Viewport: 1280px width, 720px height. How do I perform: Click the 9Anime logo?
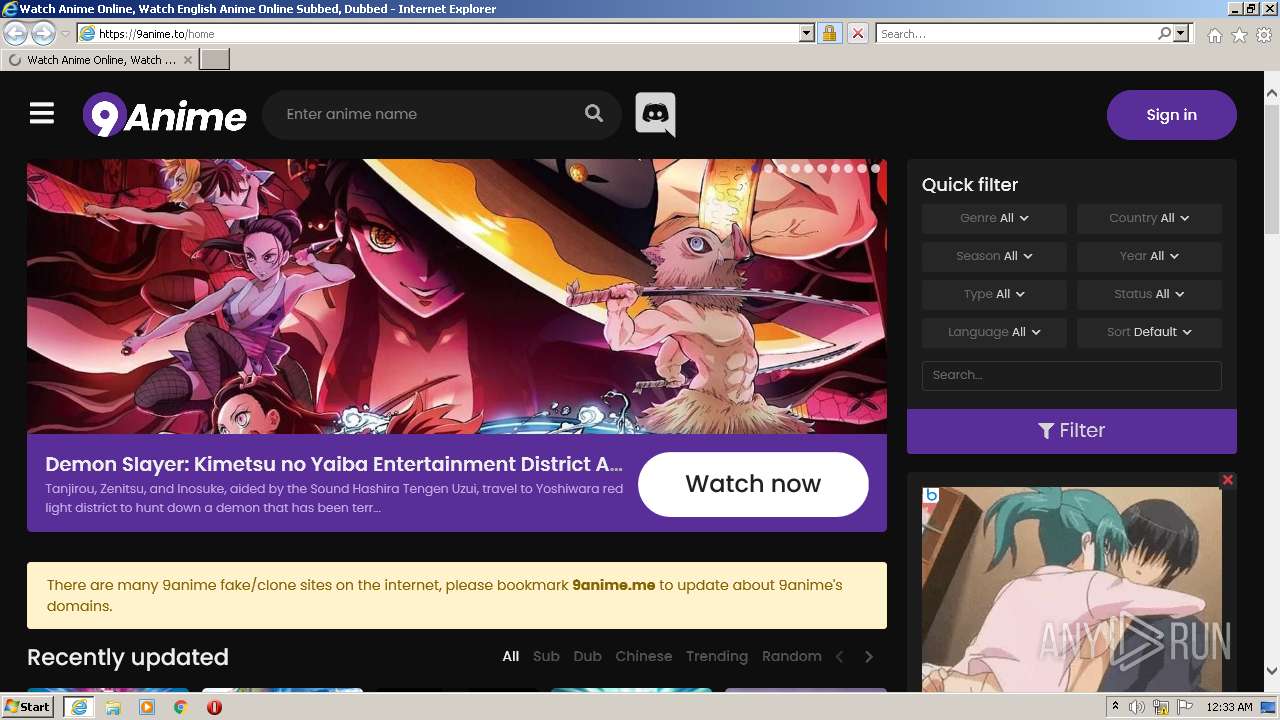tap(164, 115)
